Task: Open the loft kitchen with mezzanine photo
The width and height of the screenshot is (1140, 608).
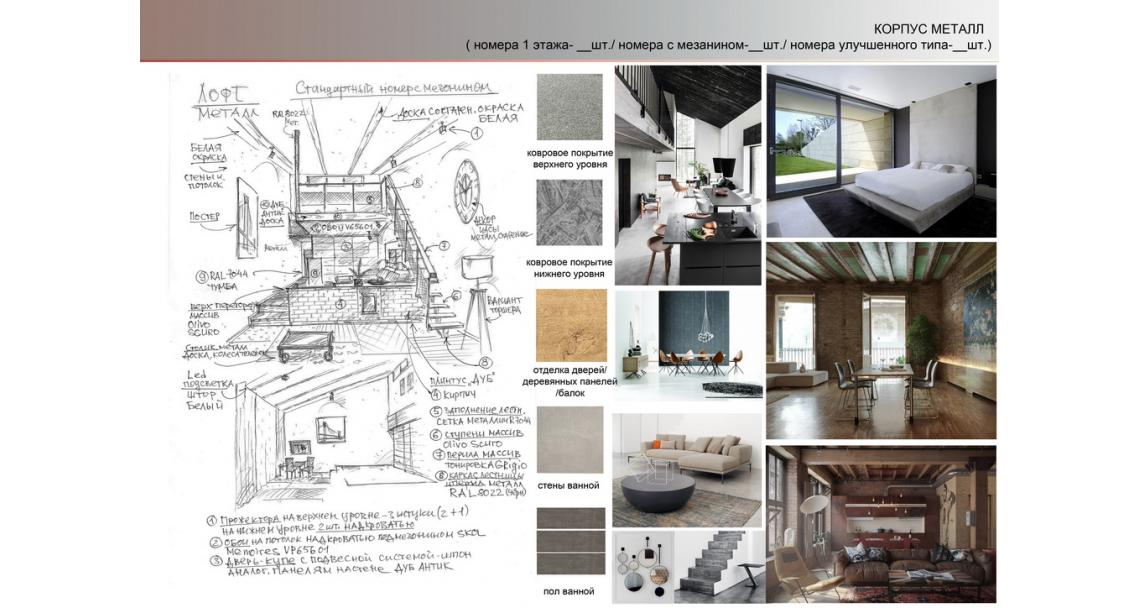Action: tap(688, 175)
